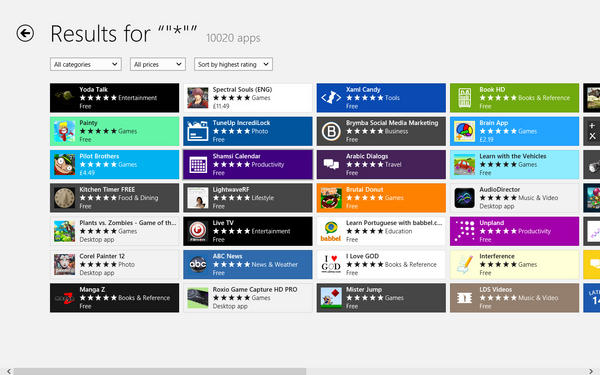Screen dimensions: 600x375
Task: Click the Business category on Brymba tile
Action: (x=396, y=131)
